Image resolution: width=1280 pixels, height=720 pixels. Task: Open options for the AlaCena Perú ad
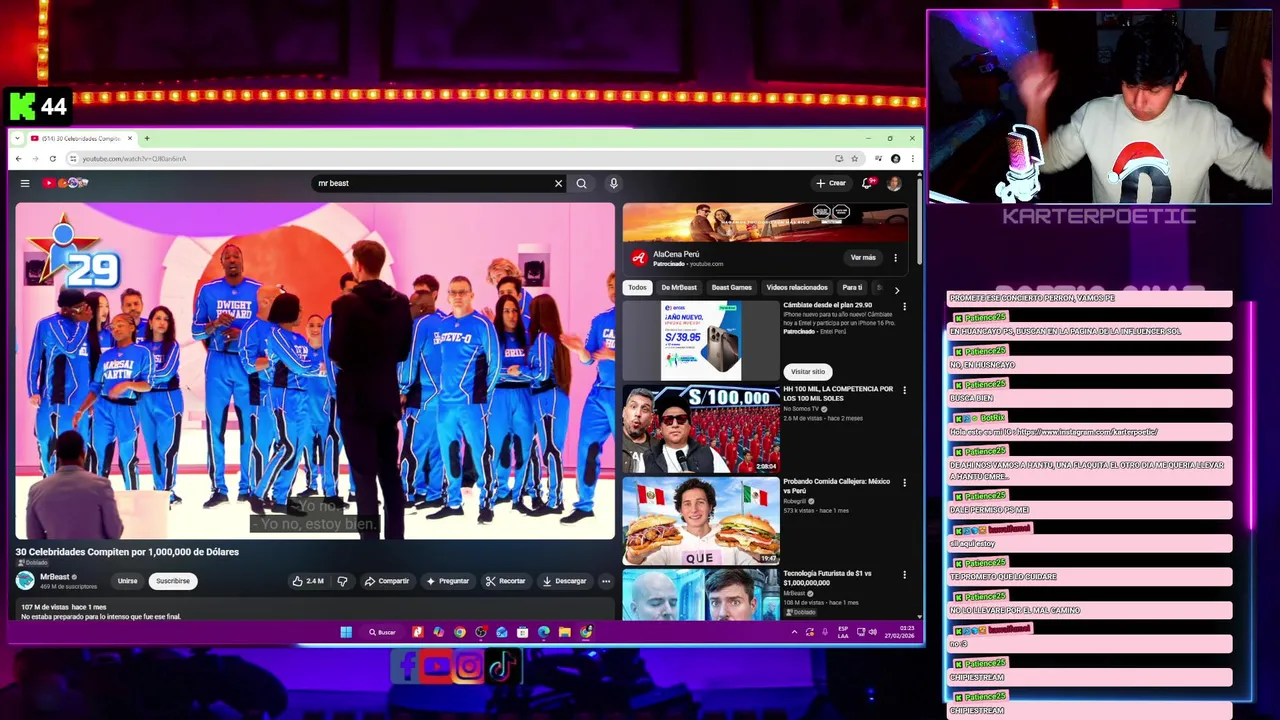coord(895,258)
